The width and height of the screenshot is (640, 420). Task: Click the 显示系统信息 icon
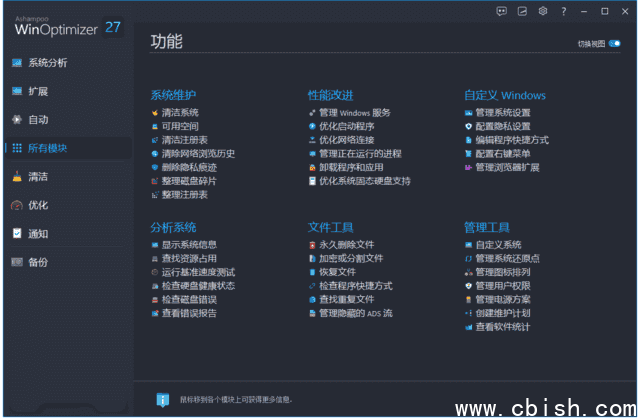(155, 245)
